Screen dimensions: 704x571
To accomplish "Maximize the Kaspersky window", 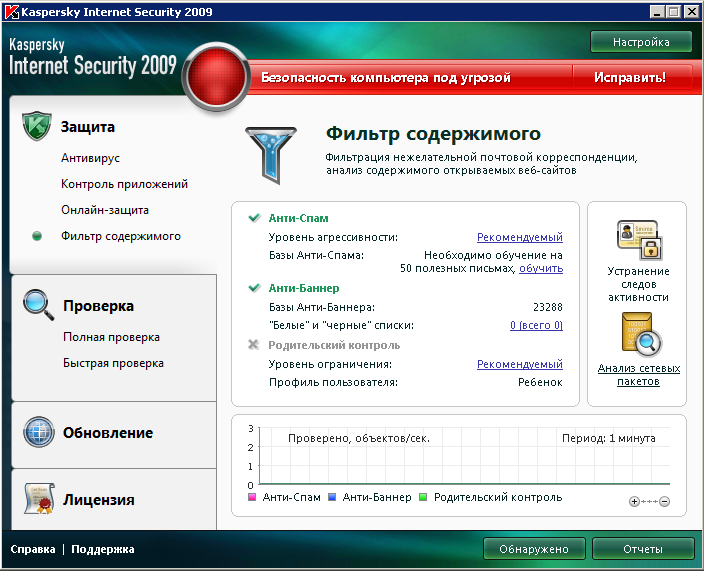I will [x=673, y=12].
